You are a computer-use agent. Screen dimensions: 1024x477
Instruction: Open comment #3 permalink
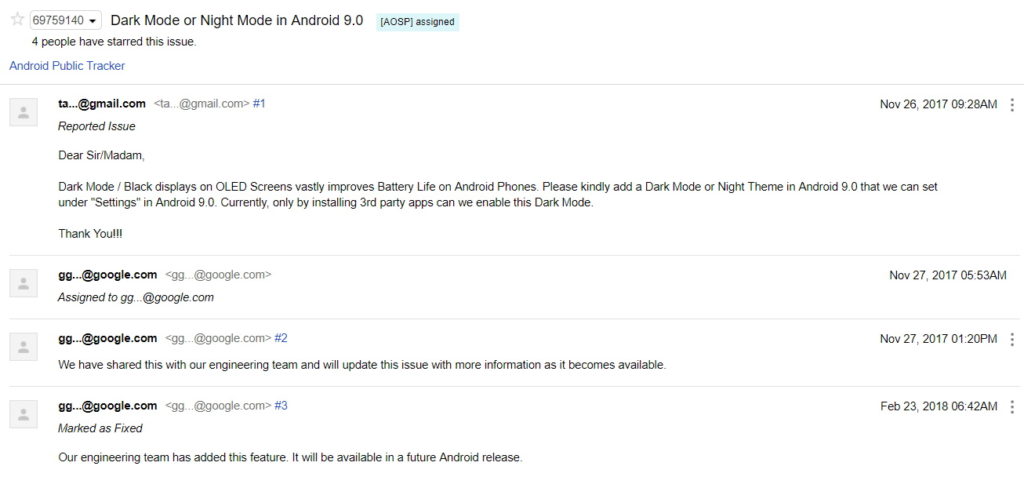(281, 406)
